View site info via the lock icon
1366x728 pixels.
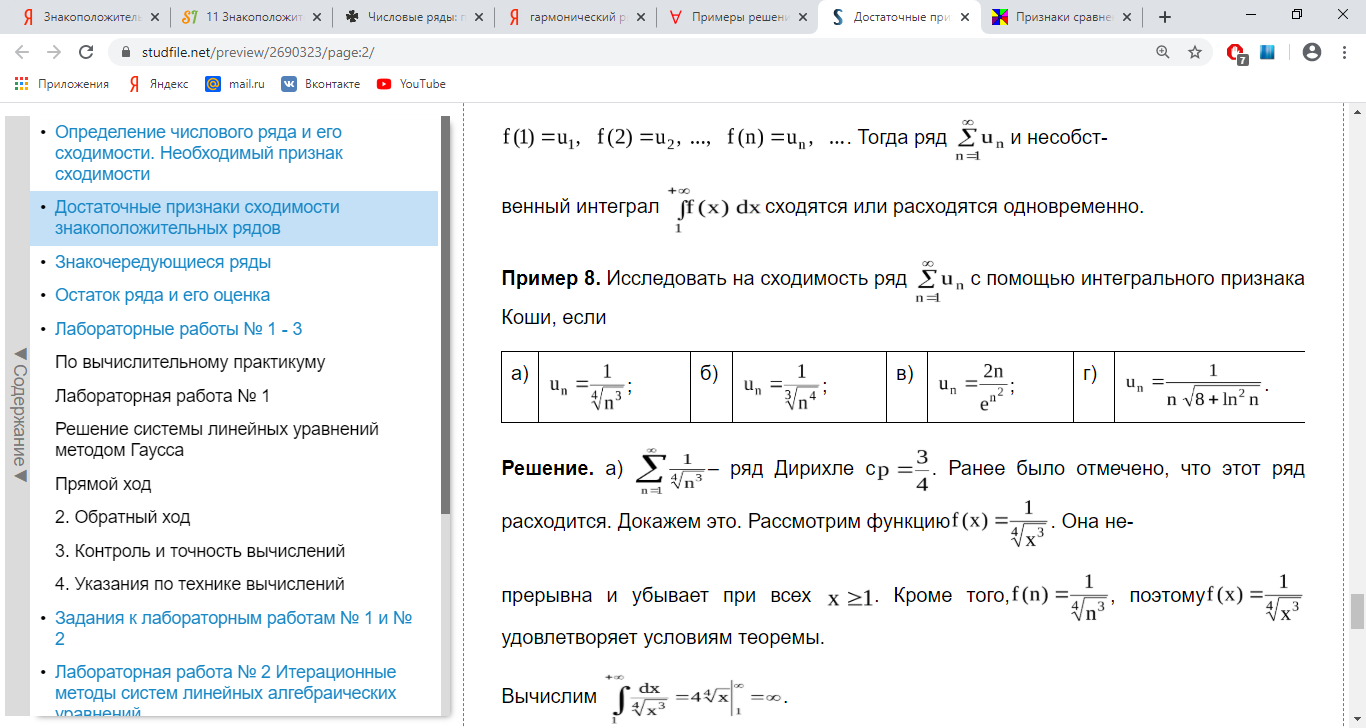point(126,53)
